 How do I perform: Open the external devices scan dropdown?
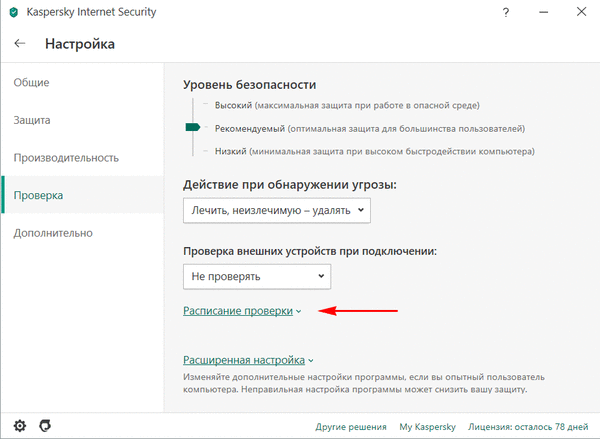(x=257, y=275)
